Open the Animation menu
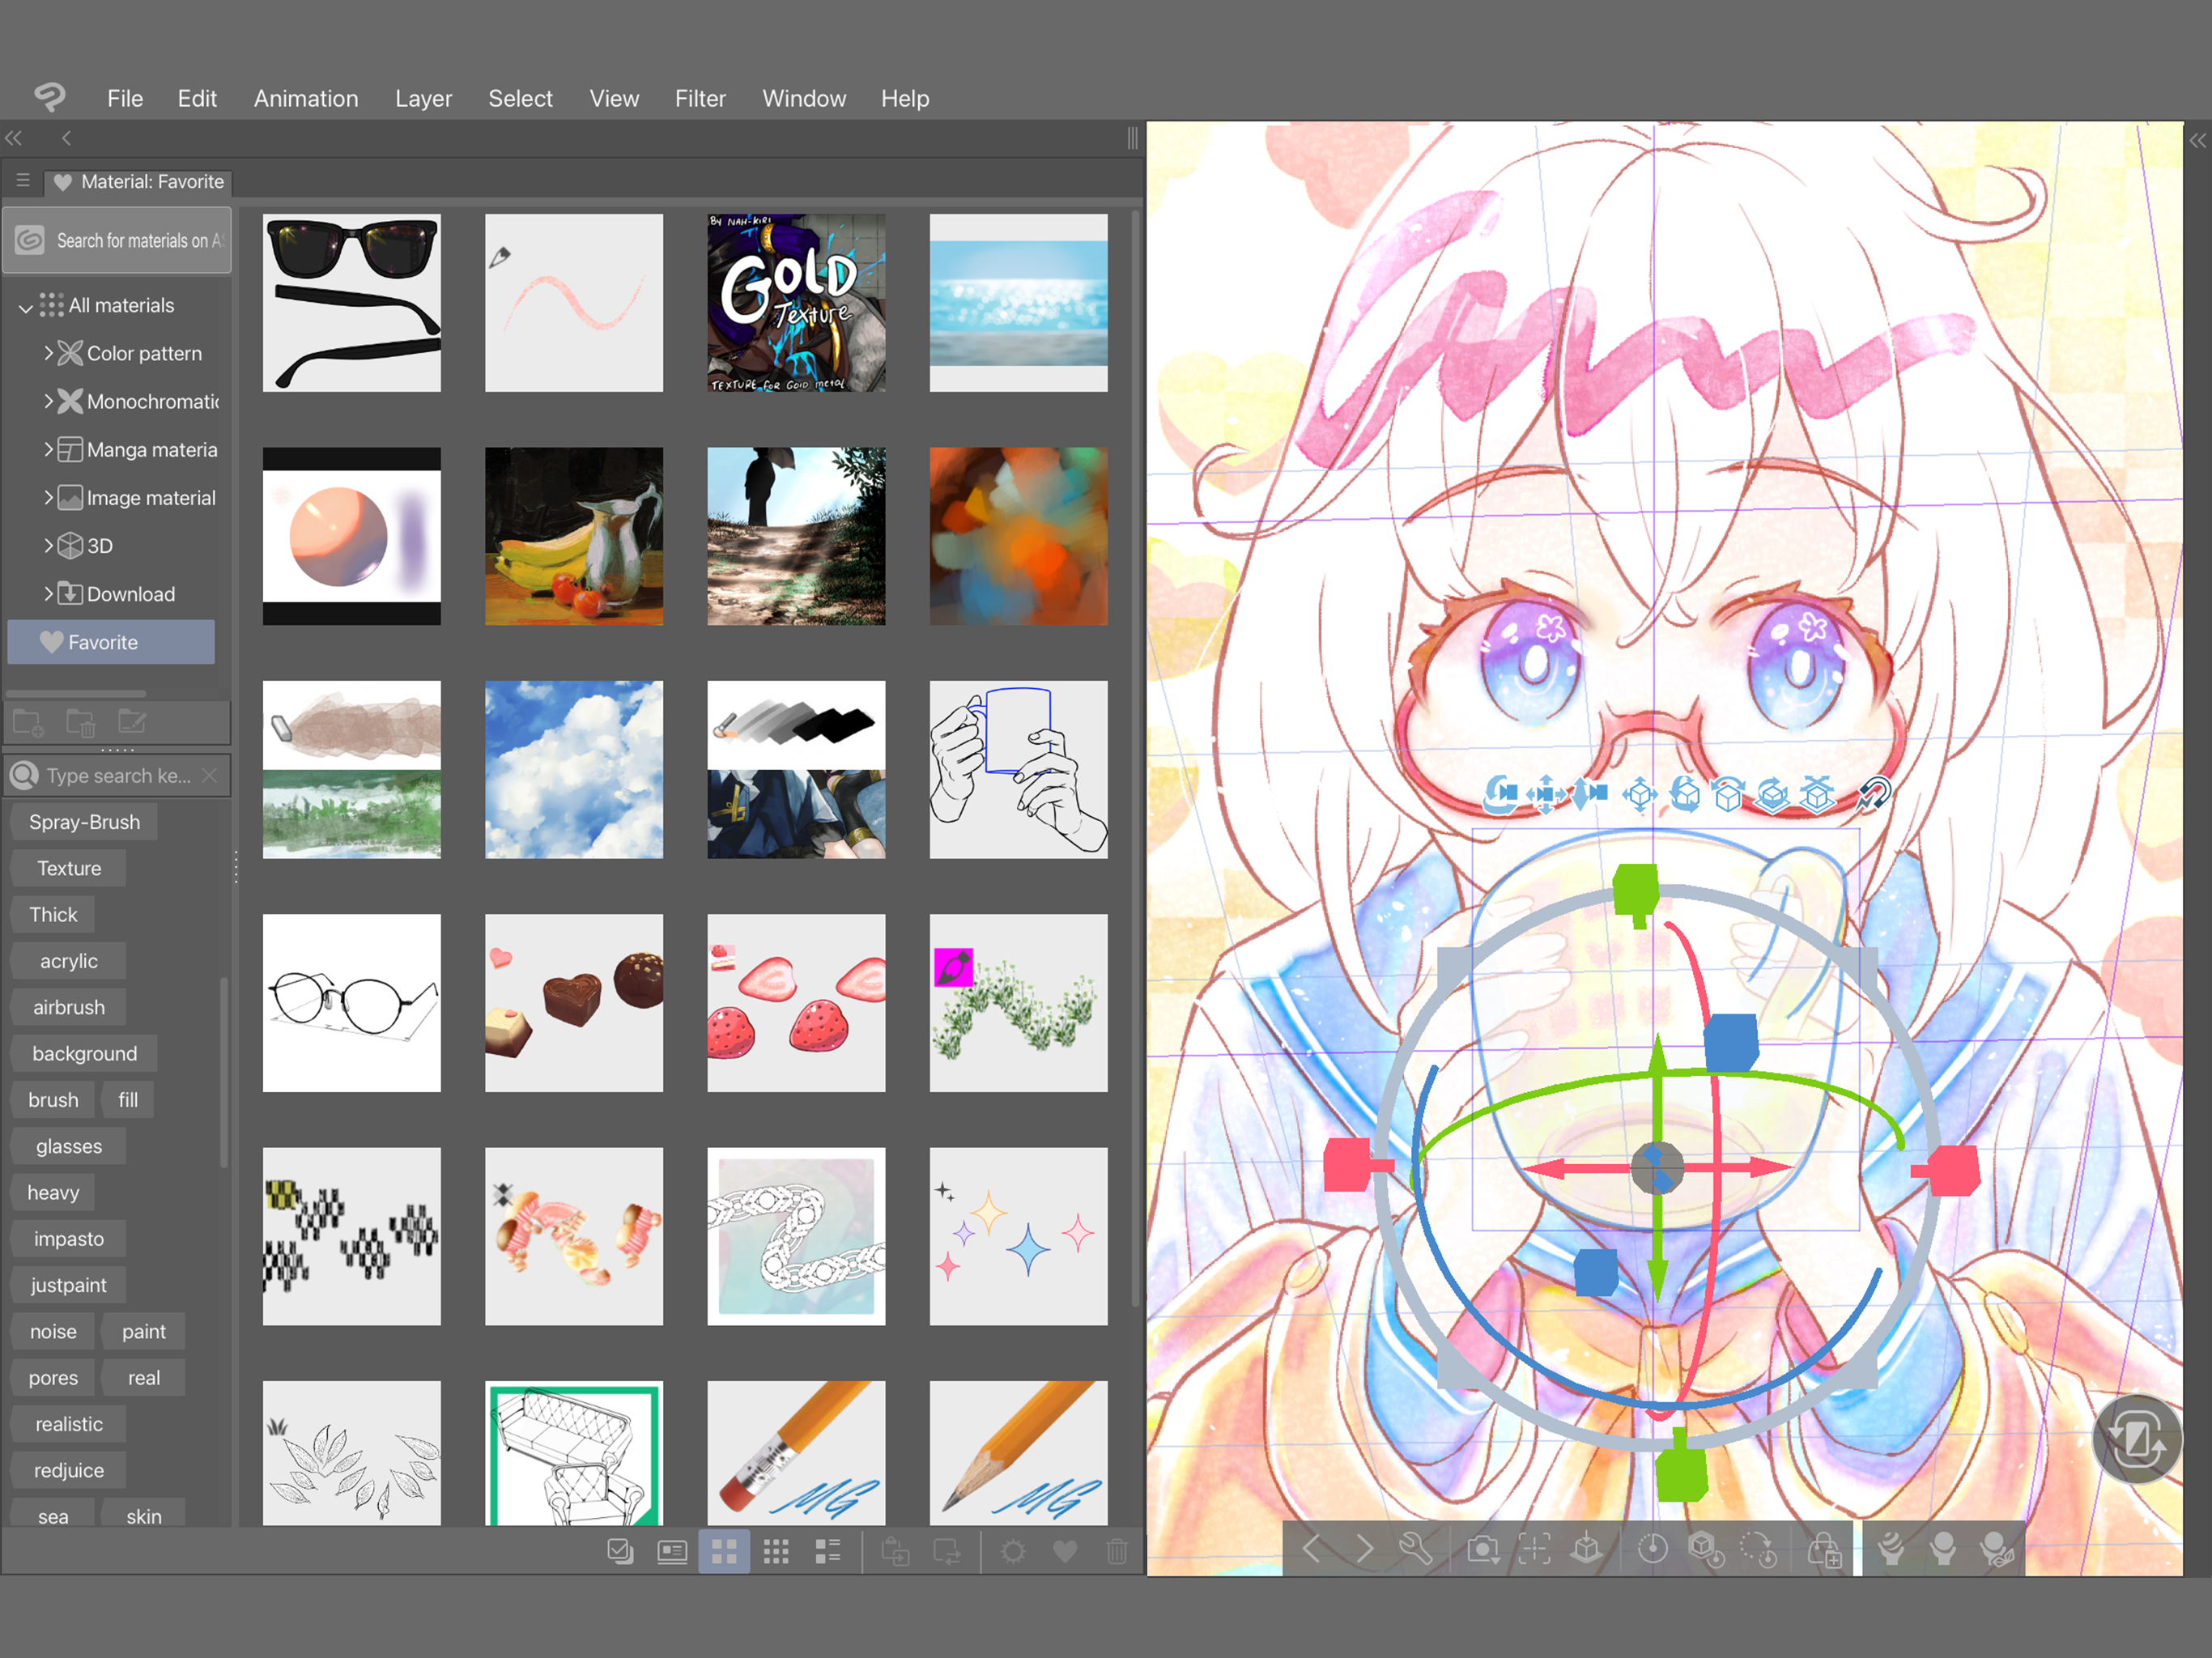This screenshot has height=1658, width=2212. (x=305, y=98)
